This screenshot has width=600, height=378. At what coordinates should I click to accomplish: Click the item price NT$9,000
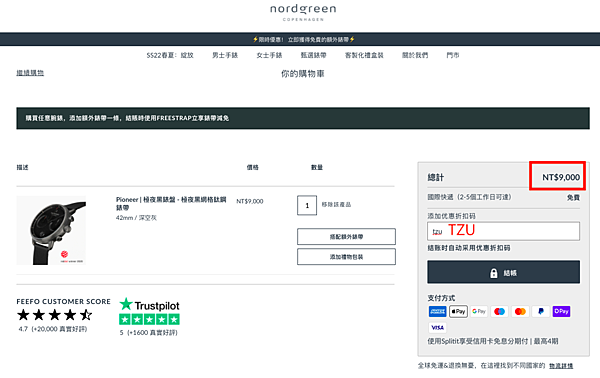(x=249, y=201)
